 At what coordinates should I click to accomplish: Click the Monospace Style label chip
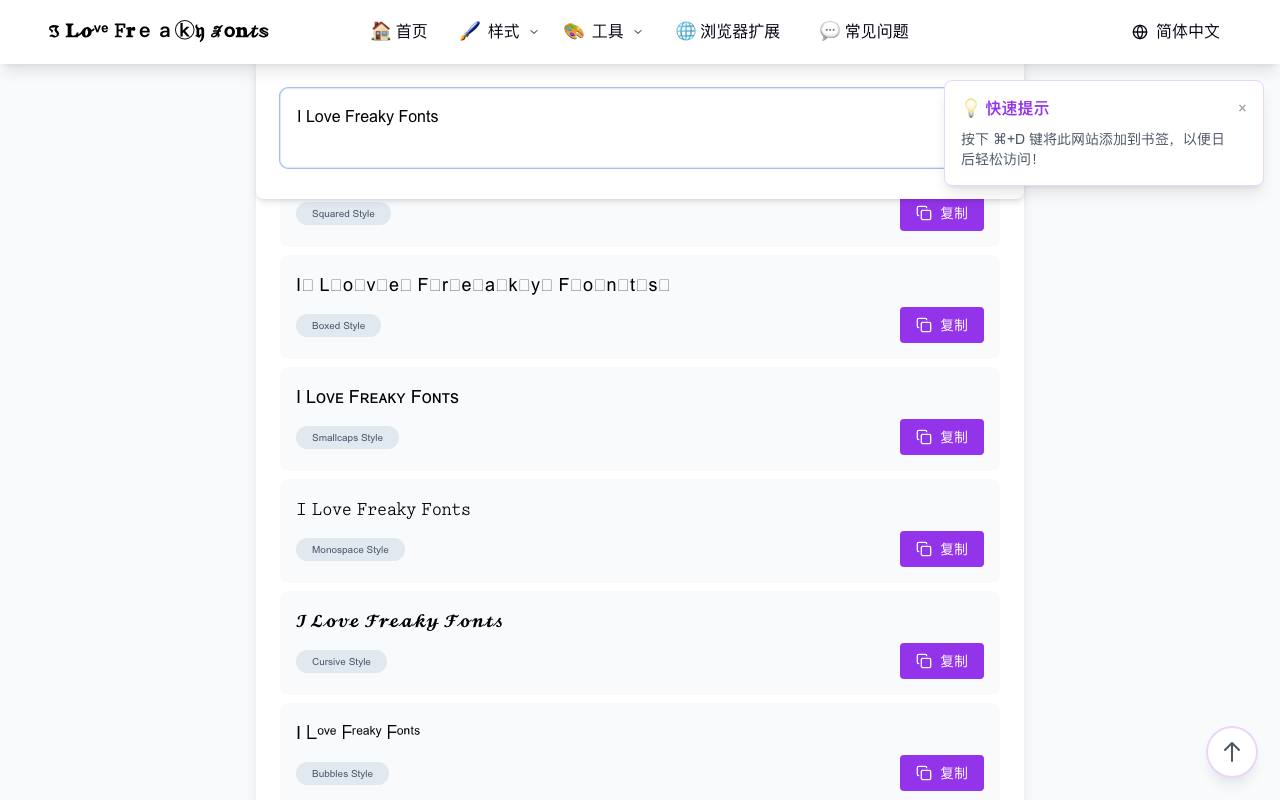[350, 549]
